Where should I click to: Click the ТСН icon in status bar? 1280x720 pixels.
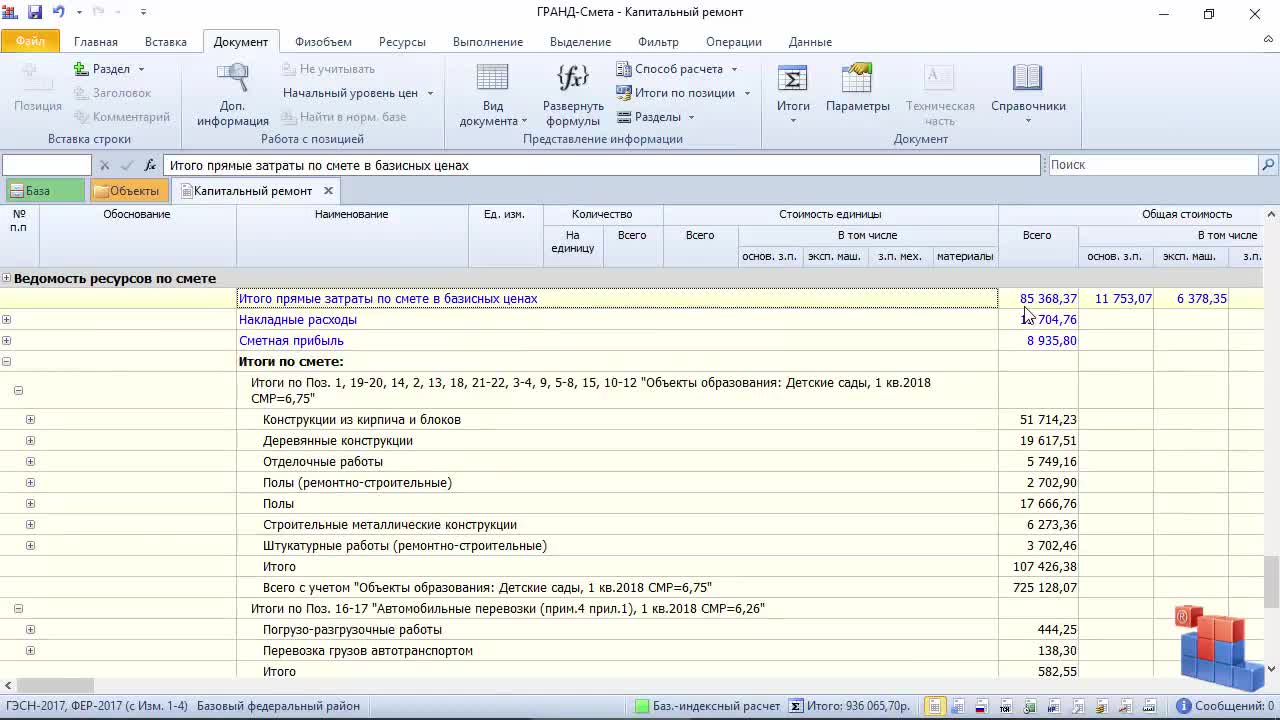(x=1006, y=706)
